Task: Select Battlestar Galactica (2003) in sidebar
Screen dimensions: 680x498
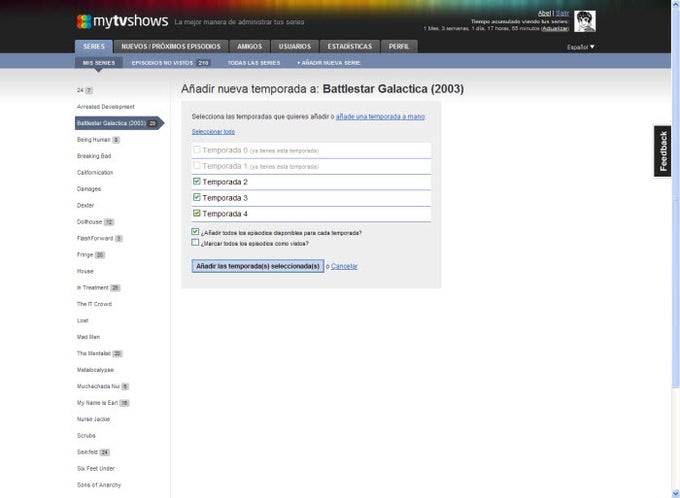Action: [x=118, y=123]
